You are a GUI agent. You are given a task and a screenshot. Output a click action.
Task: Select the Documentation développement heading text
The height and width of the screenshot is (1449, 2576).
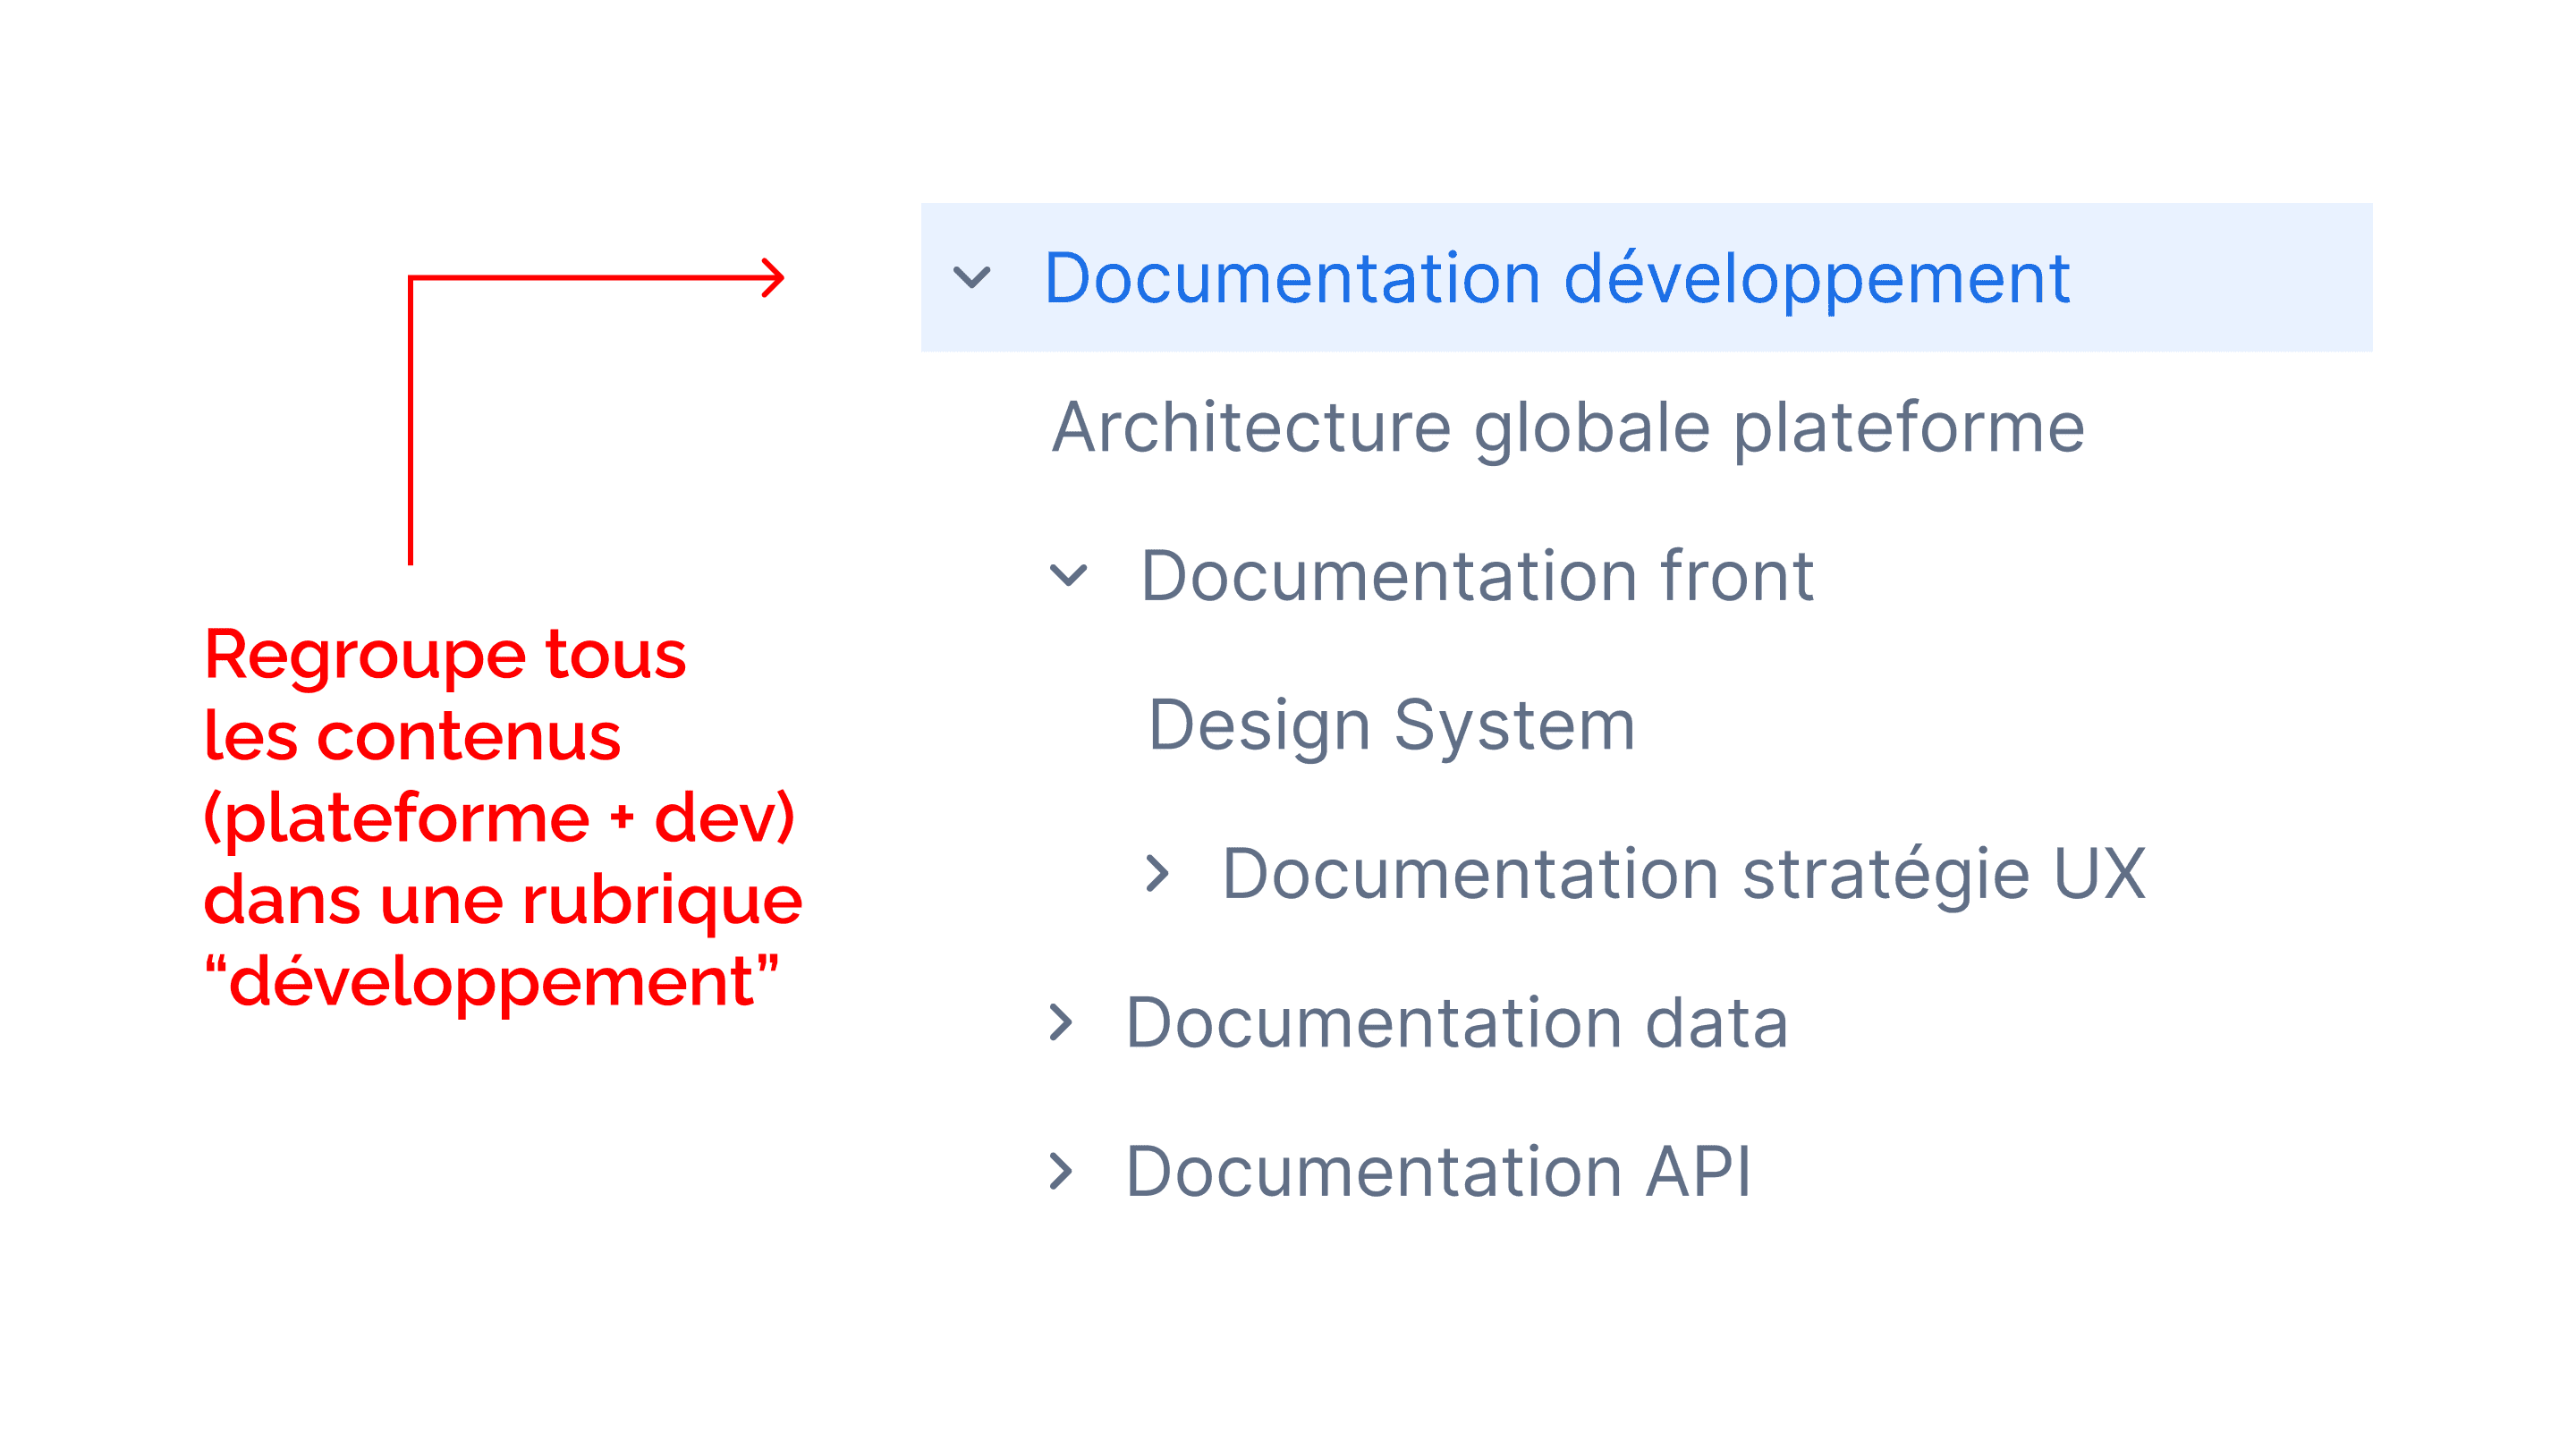point(1556,278)
